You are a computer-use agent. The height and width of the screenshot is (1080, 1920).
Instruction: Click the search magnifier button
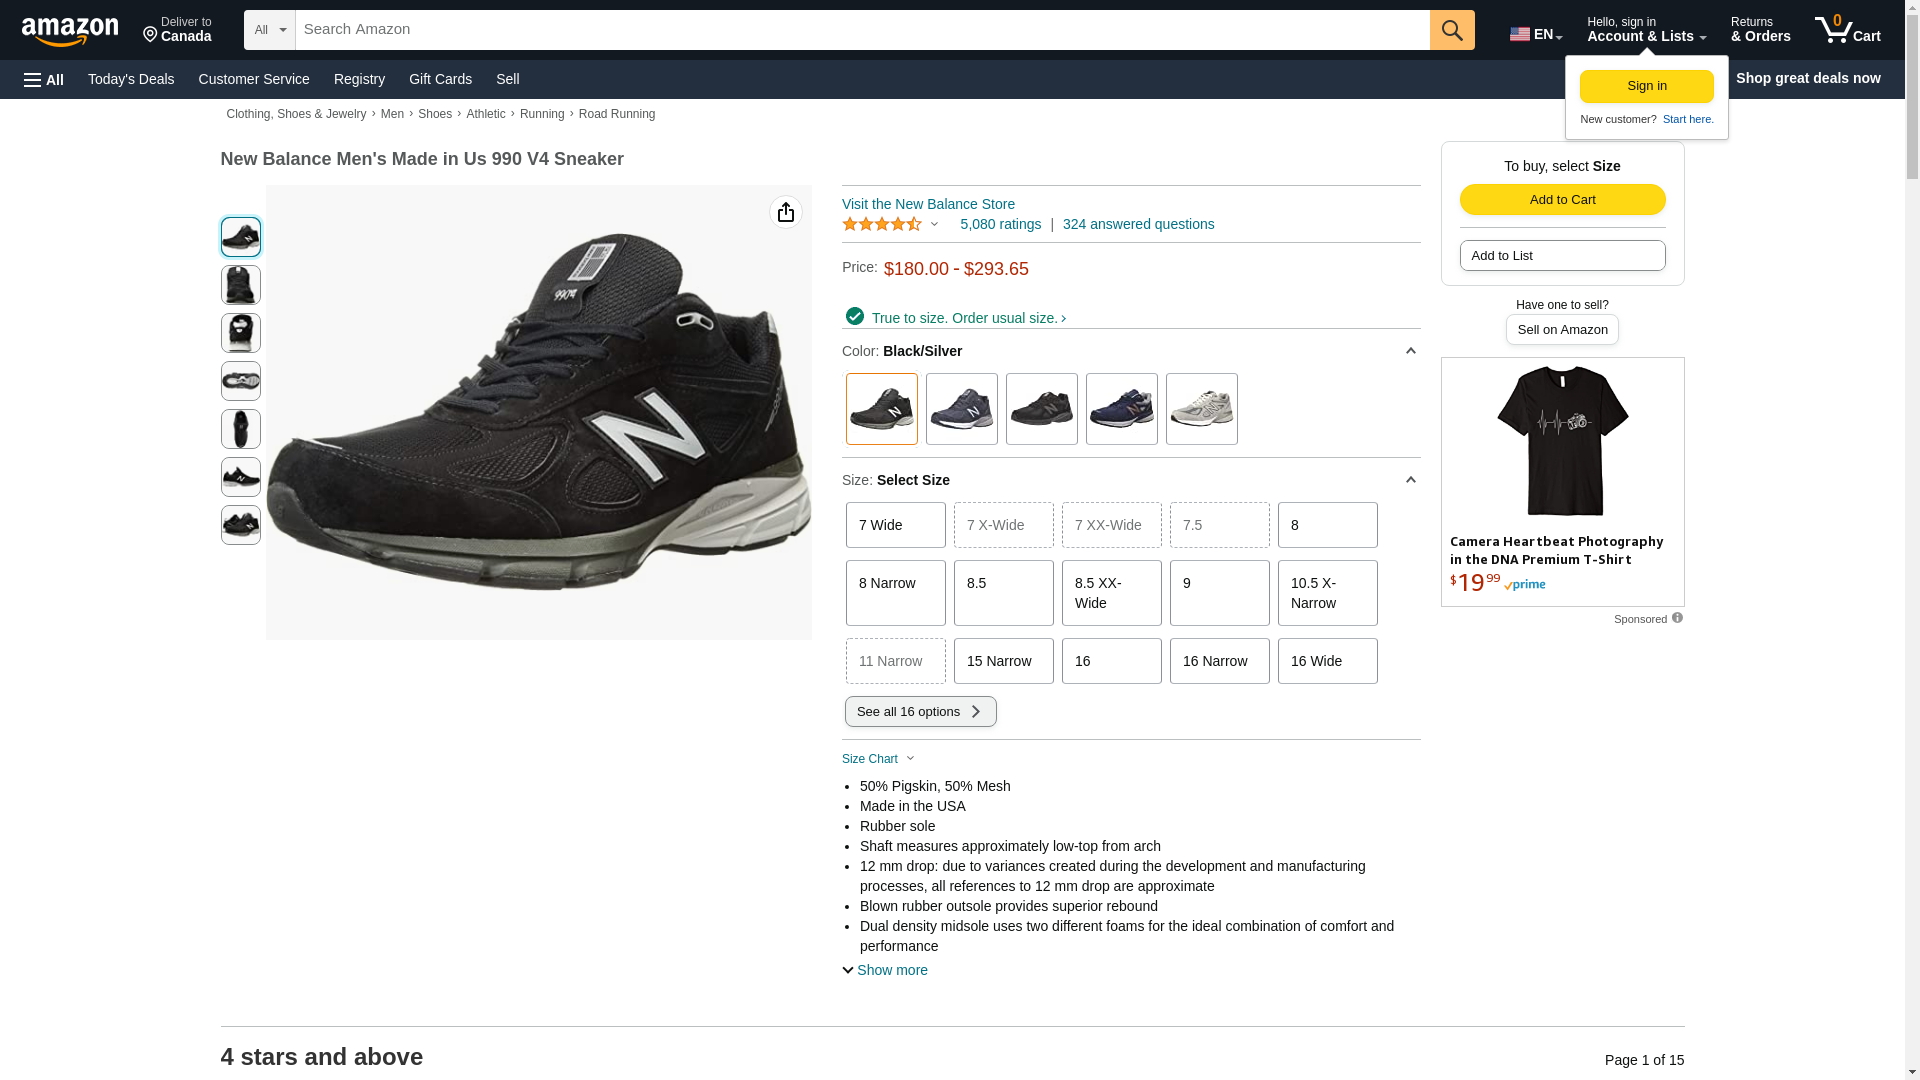point(1451,30)
